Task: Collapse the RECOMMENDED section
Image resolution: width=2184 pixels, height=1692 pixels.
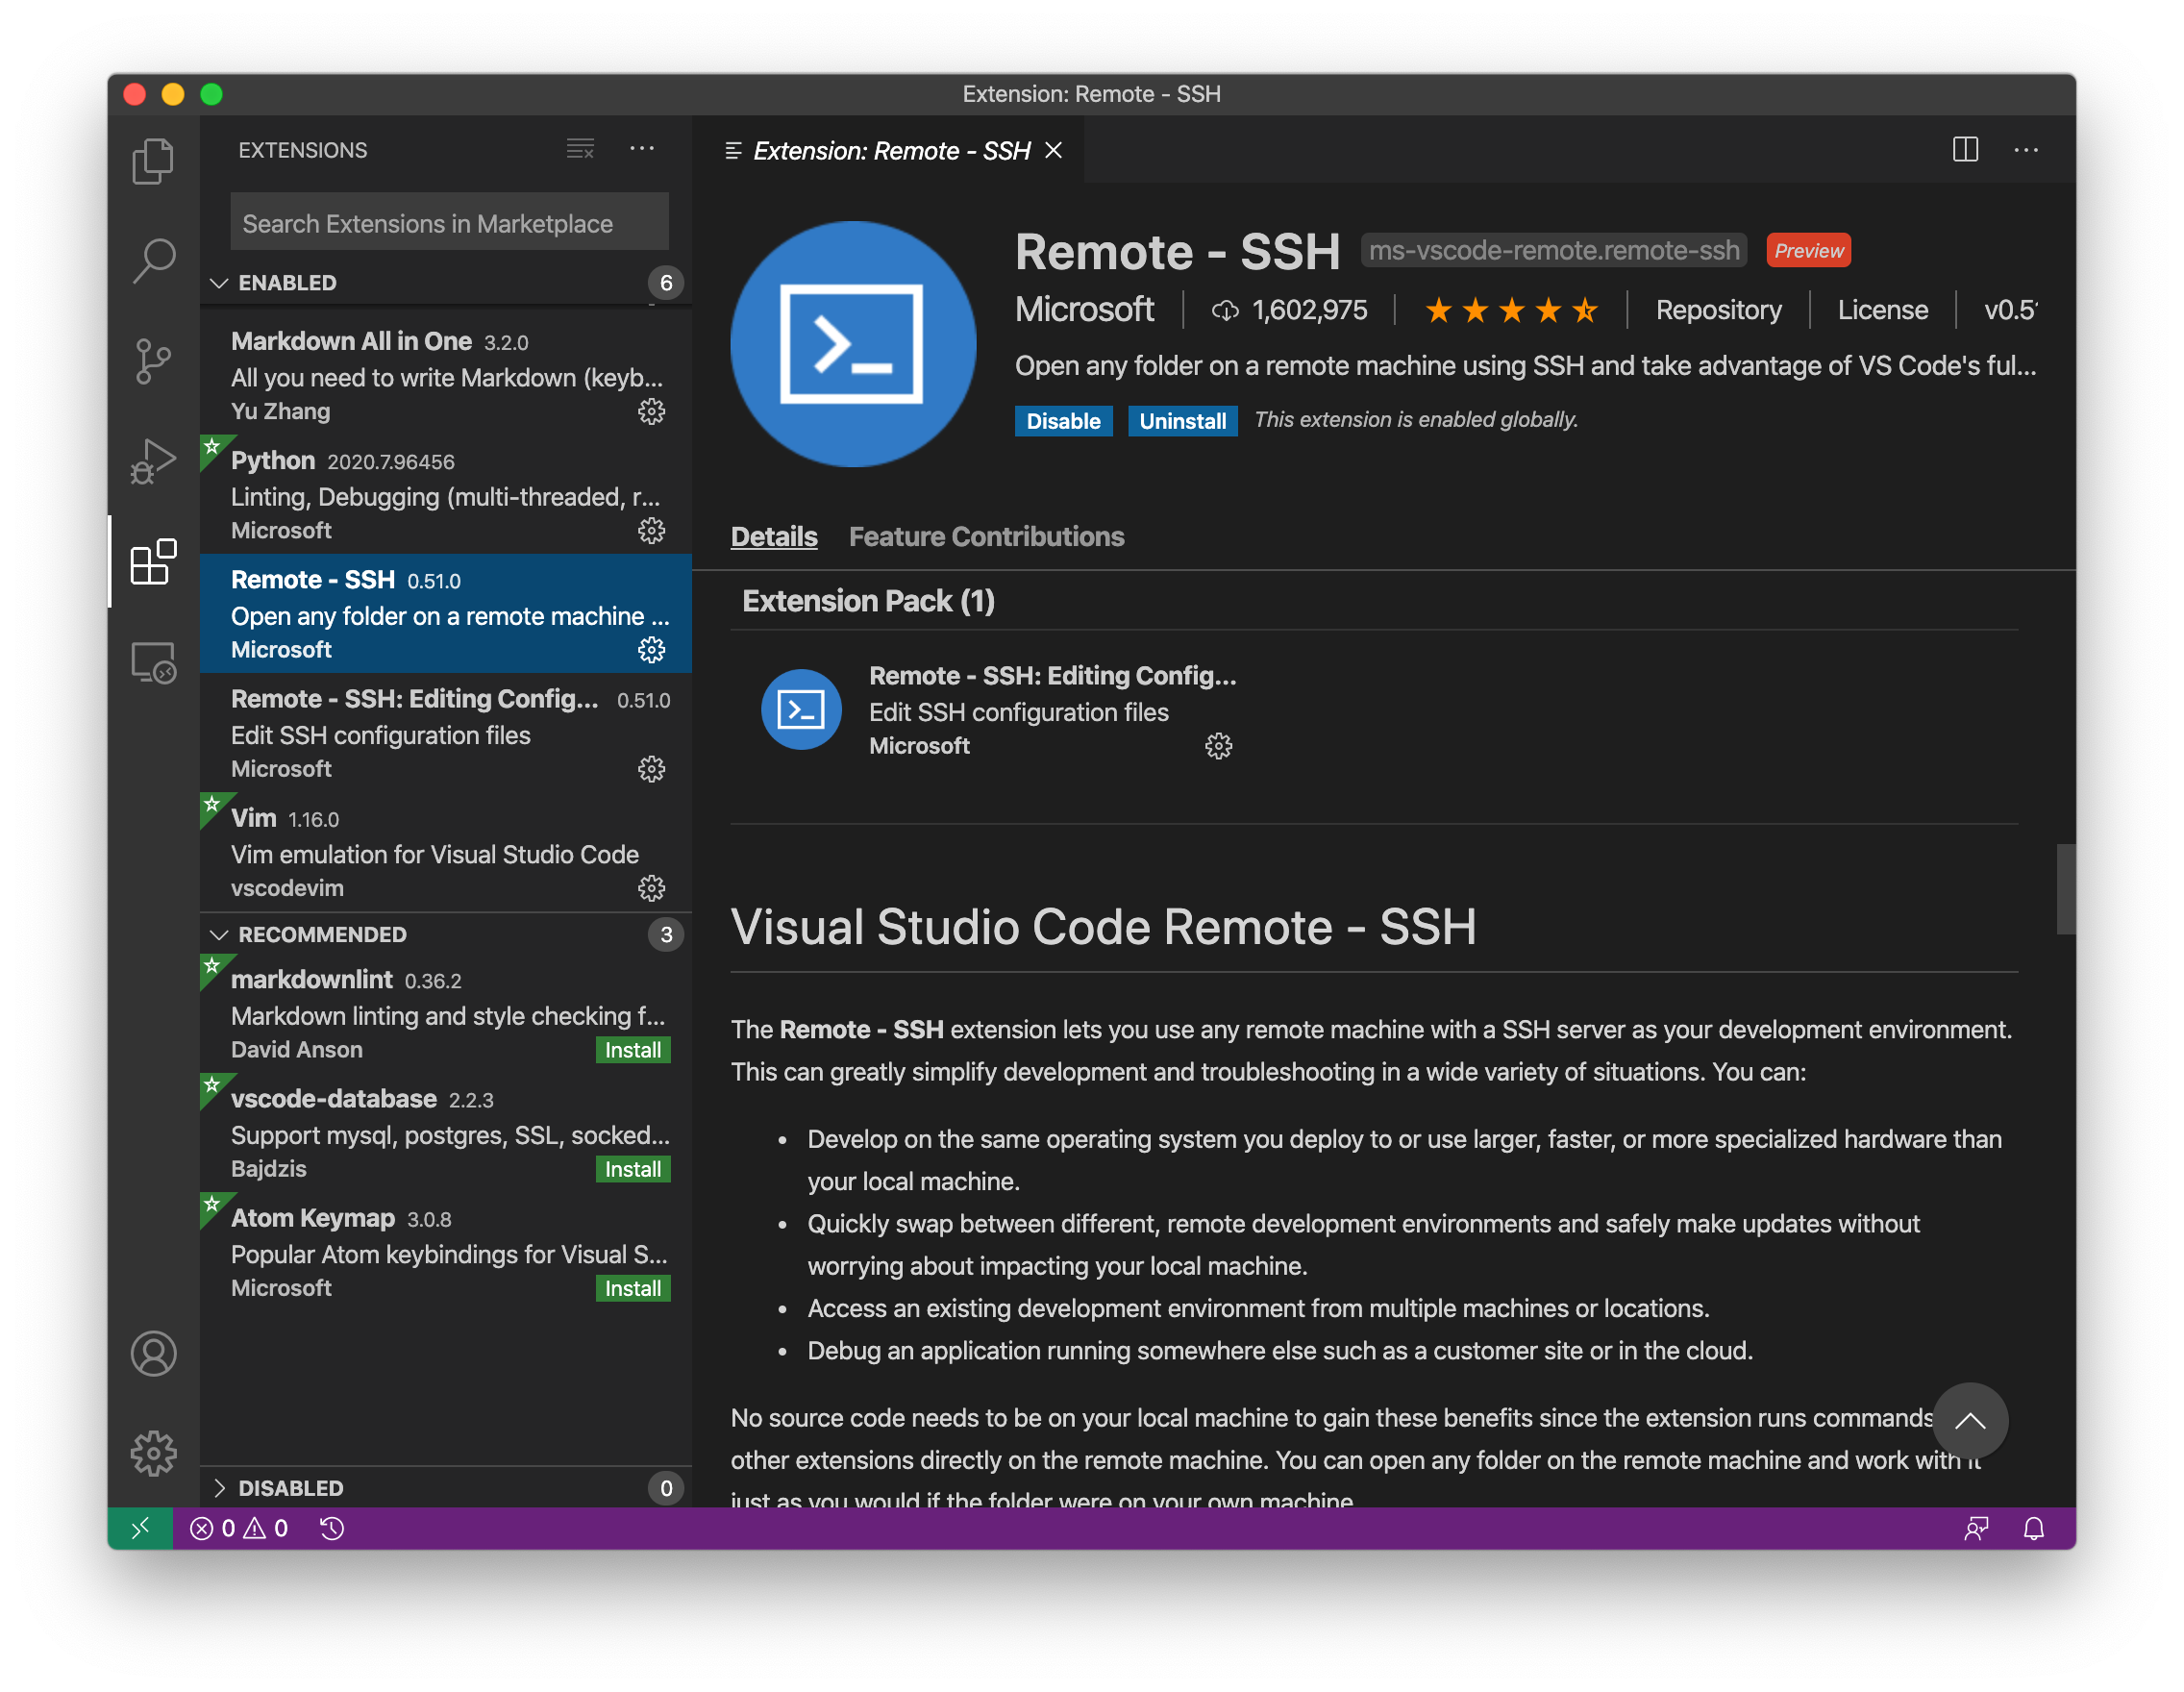Action: coord(322,934)
